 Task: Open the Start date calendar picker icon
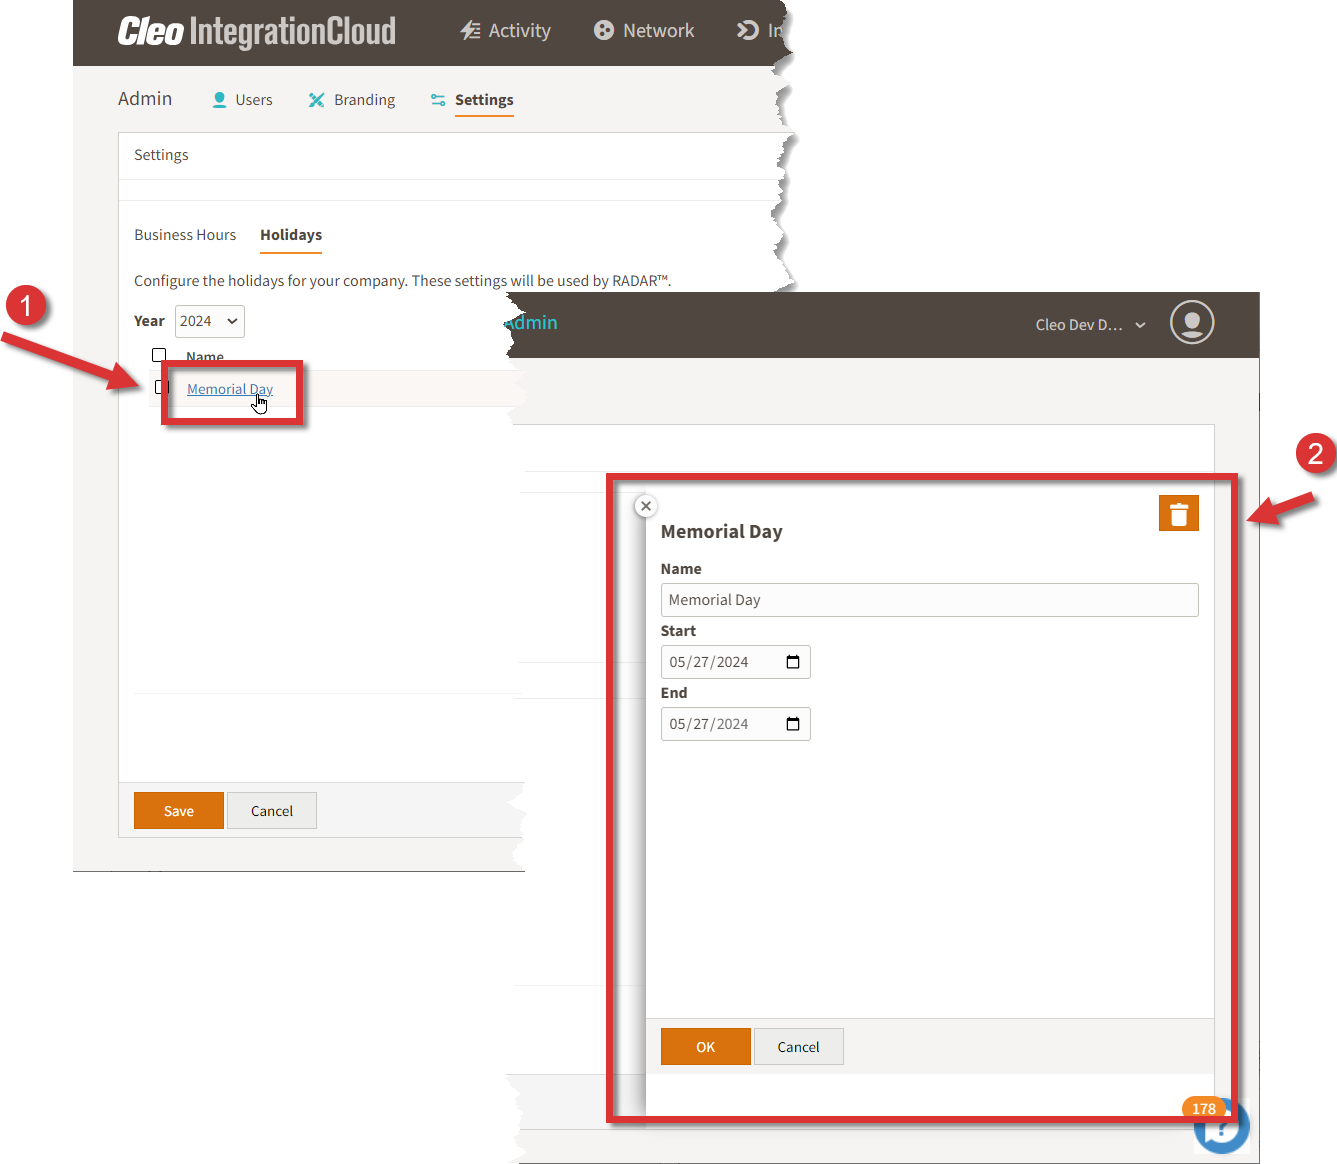(793, 662)
